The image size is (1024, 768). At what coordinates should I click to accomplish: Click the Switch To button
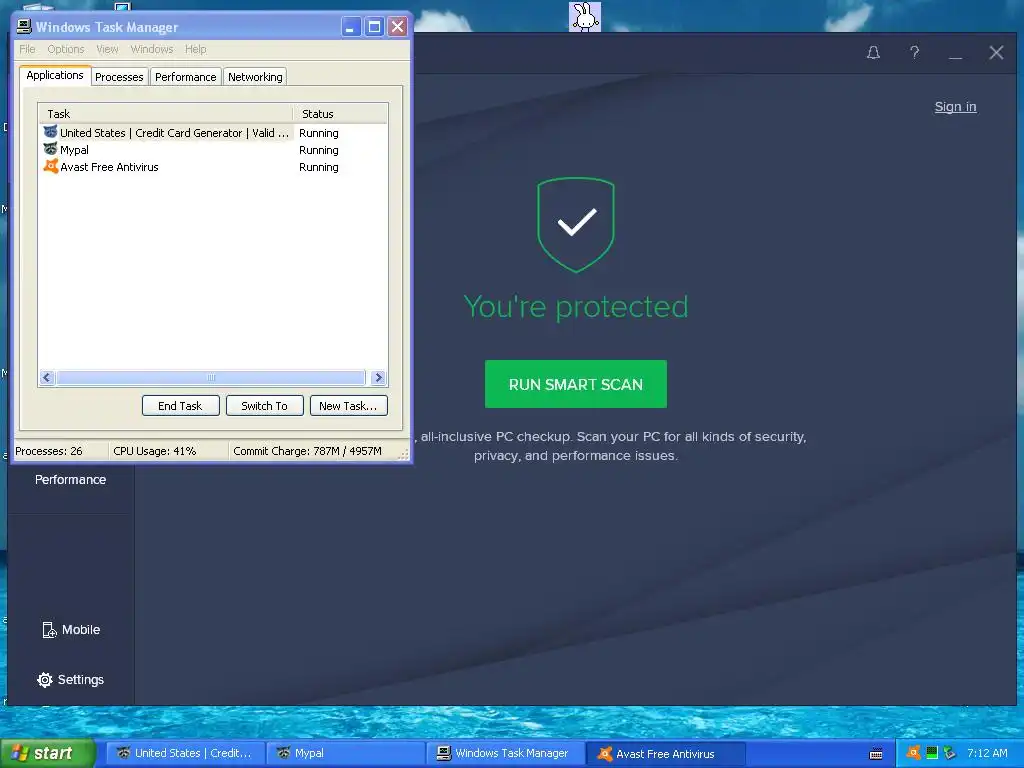264,406
